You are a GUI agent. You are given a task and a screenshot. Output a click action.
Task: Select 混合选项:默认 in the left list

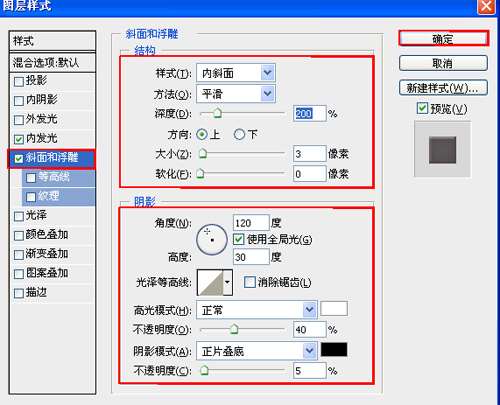pyautogui.click(x=52, y=62)
